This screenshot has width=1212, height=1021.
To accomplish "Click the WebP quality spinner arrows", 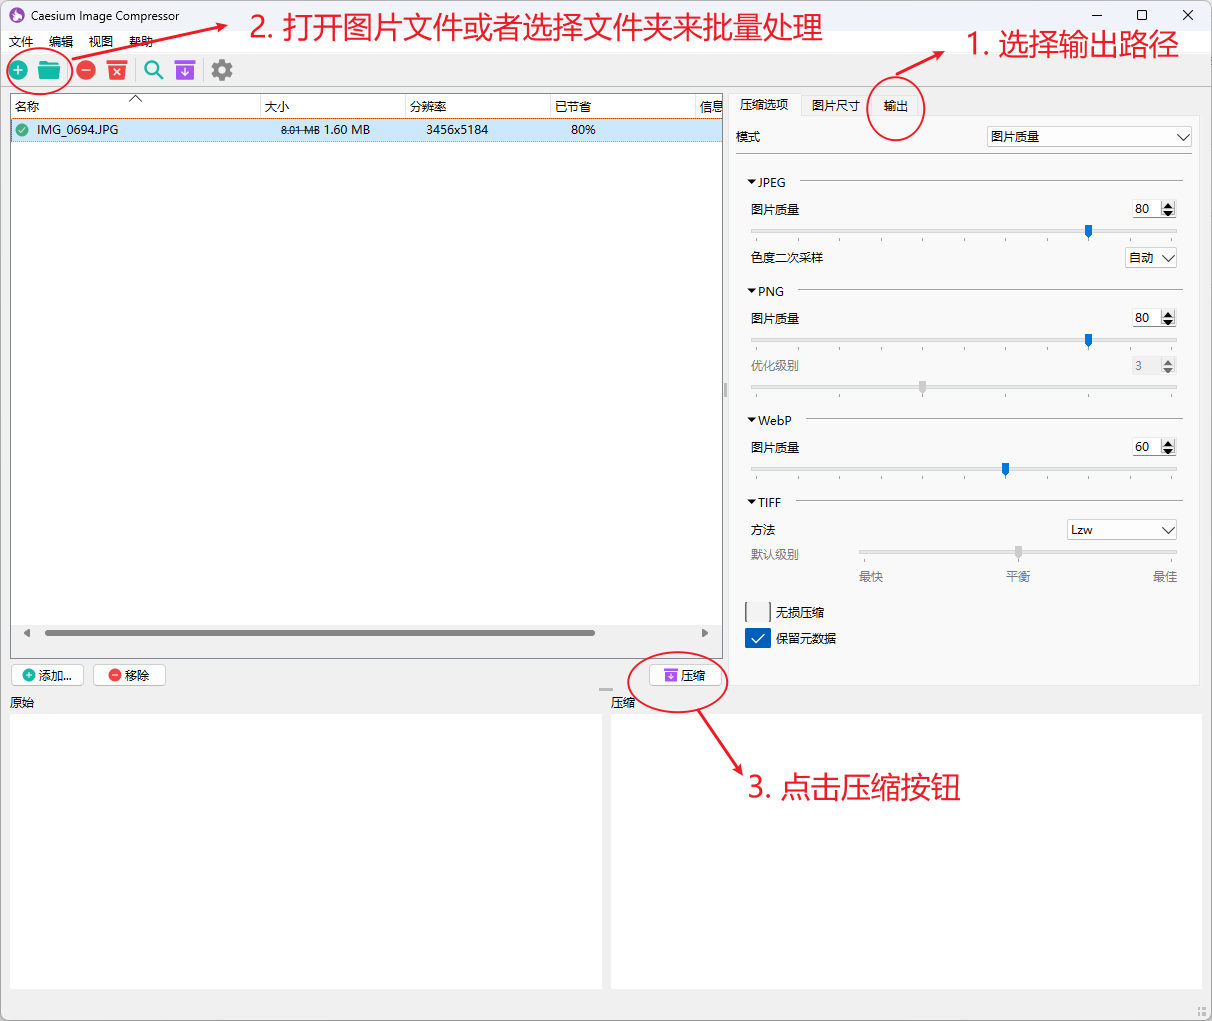I will tap(1168, 447).
